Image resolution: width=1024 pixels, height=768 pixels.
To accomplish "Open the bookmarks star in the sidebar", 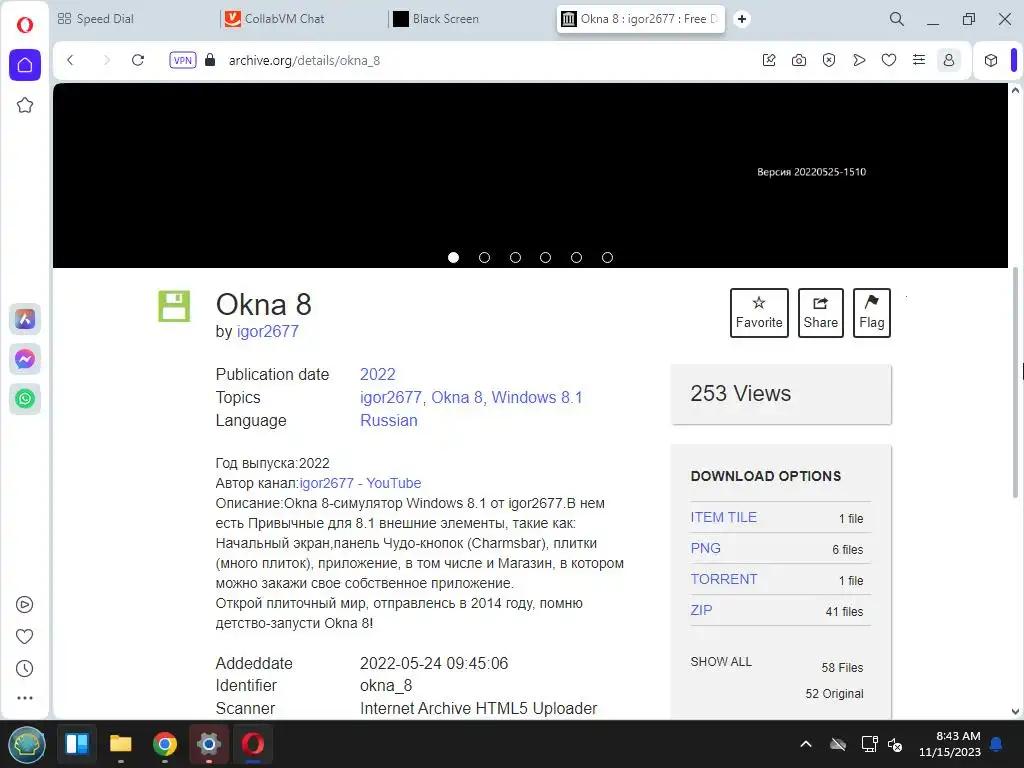I will pyautogui.click(x=25, y=105).
